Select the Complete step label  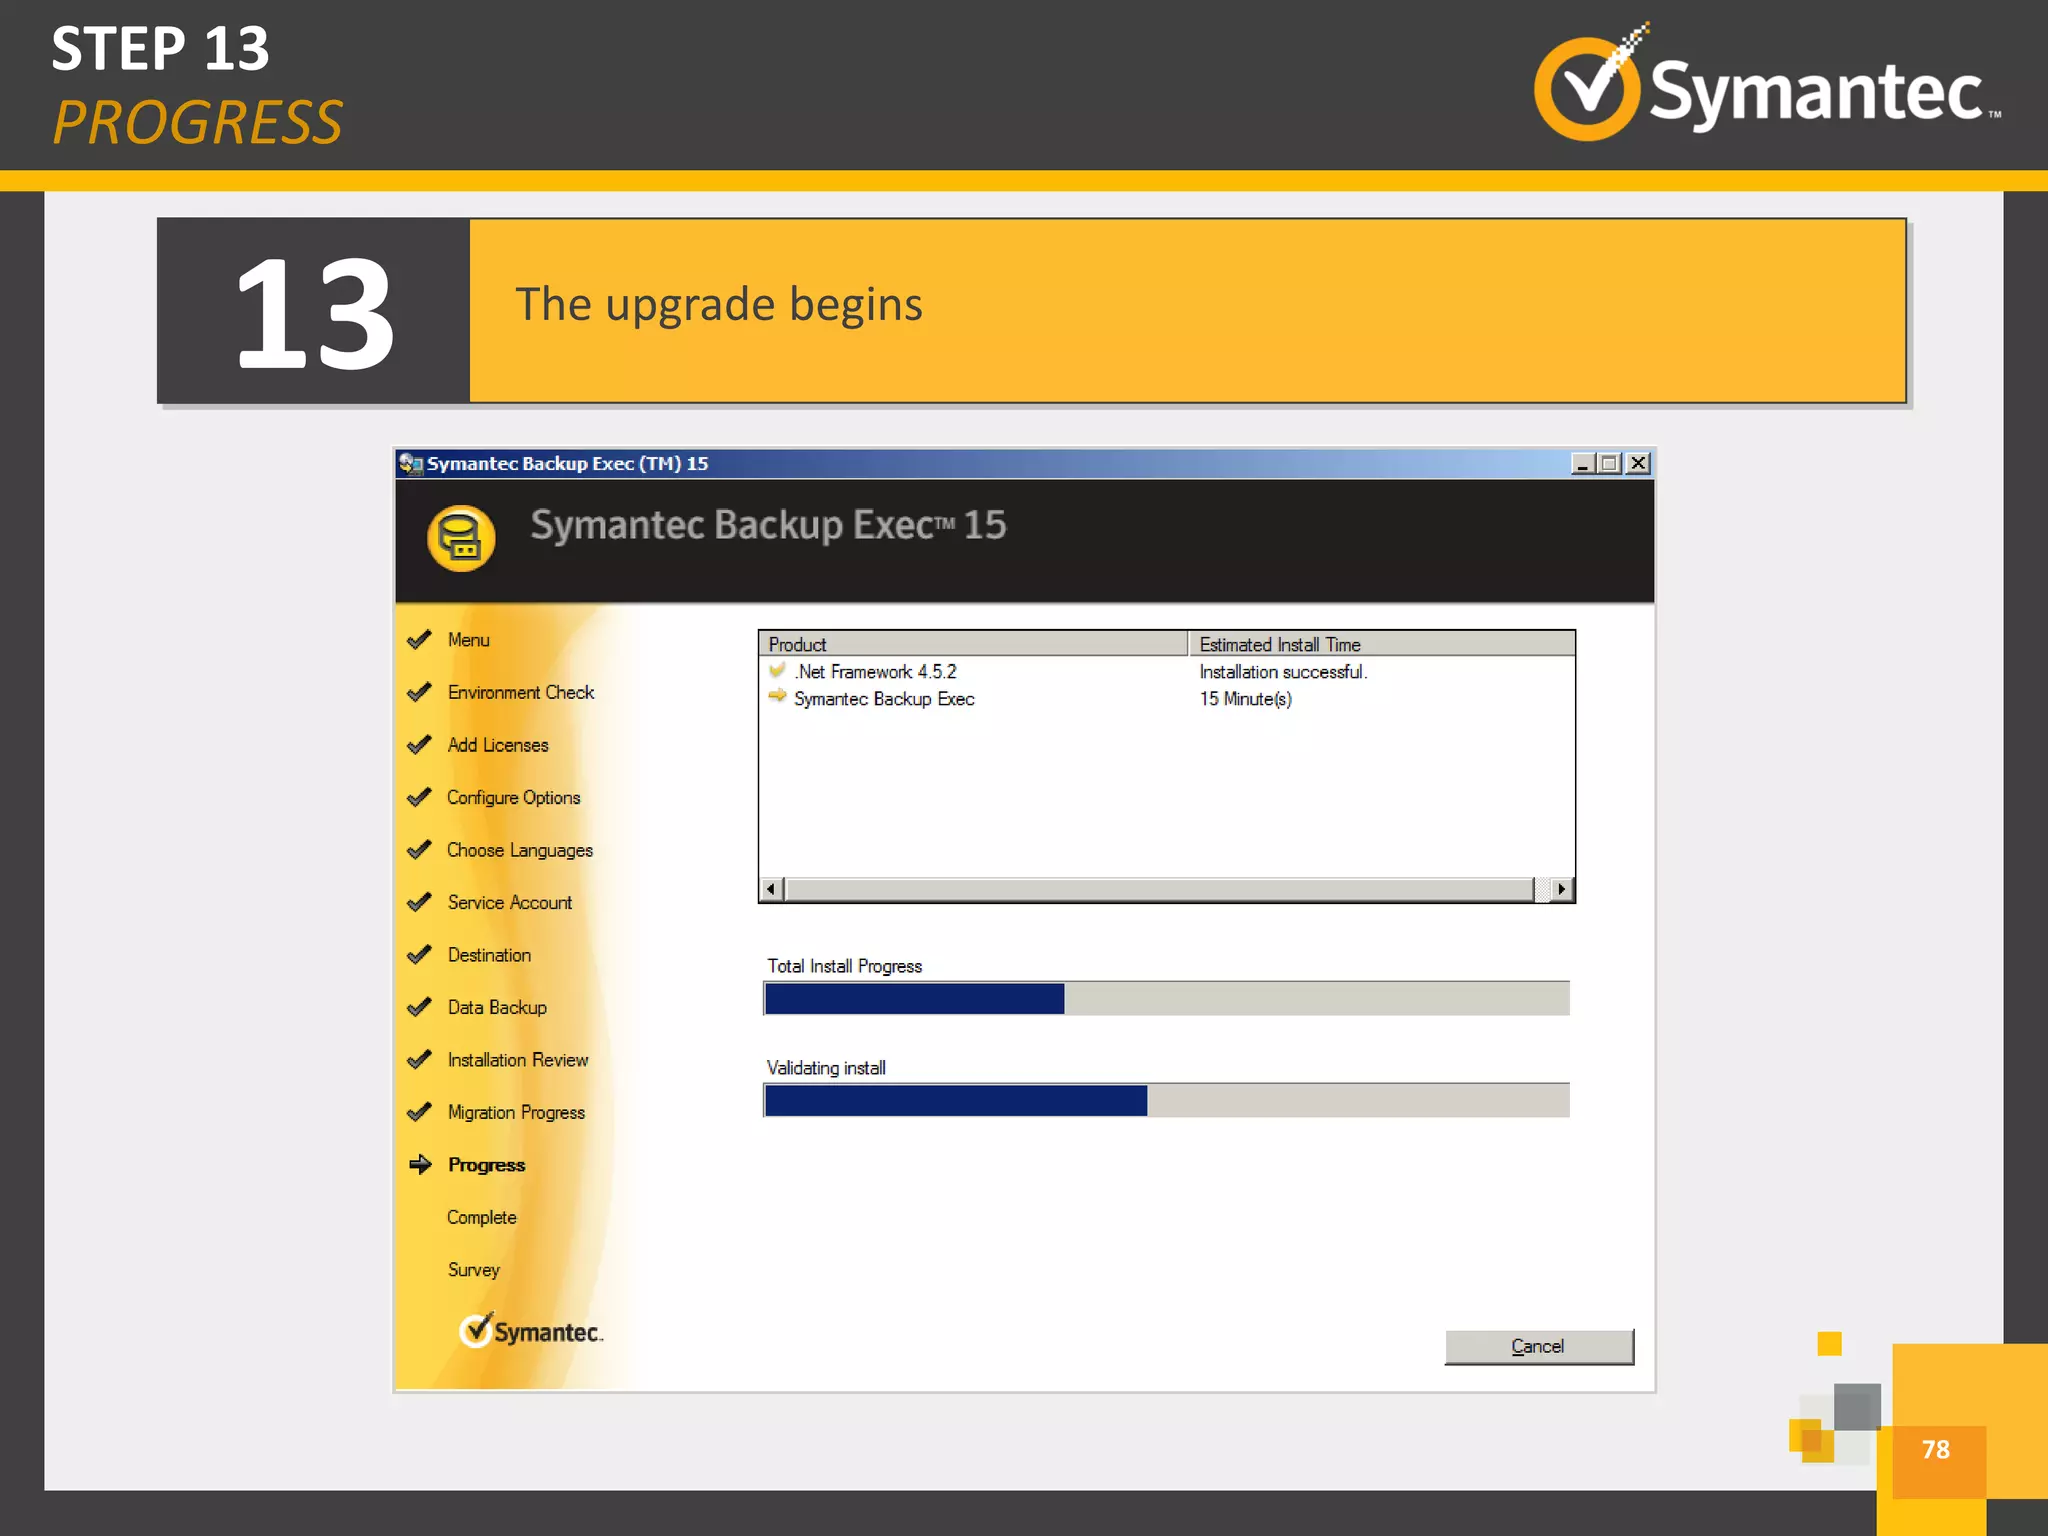click(482, 1217)
